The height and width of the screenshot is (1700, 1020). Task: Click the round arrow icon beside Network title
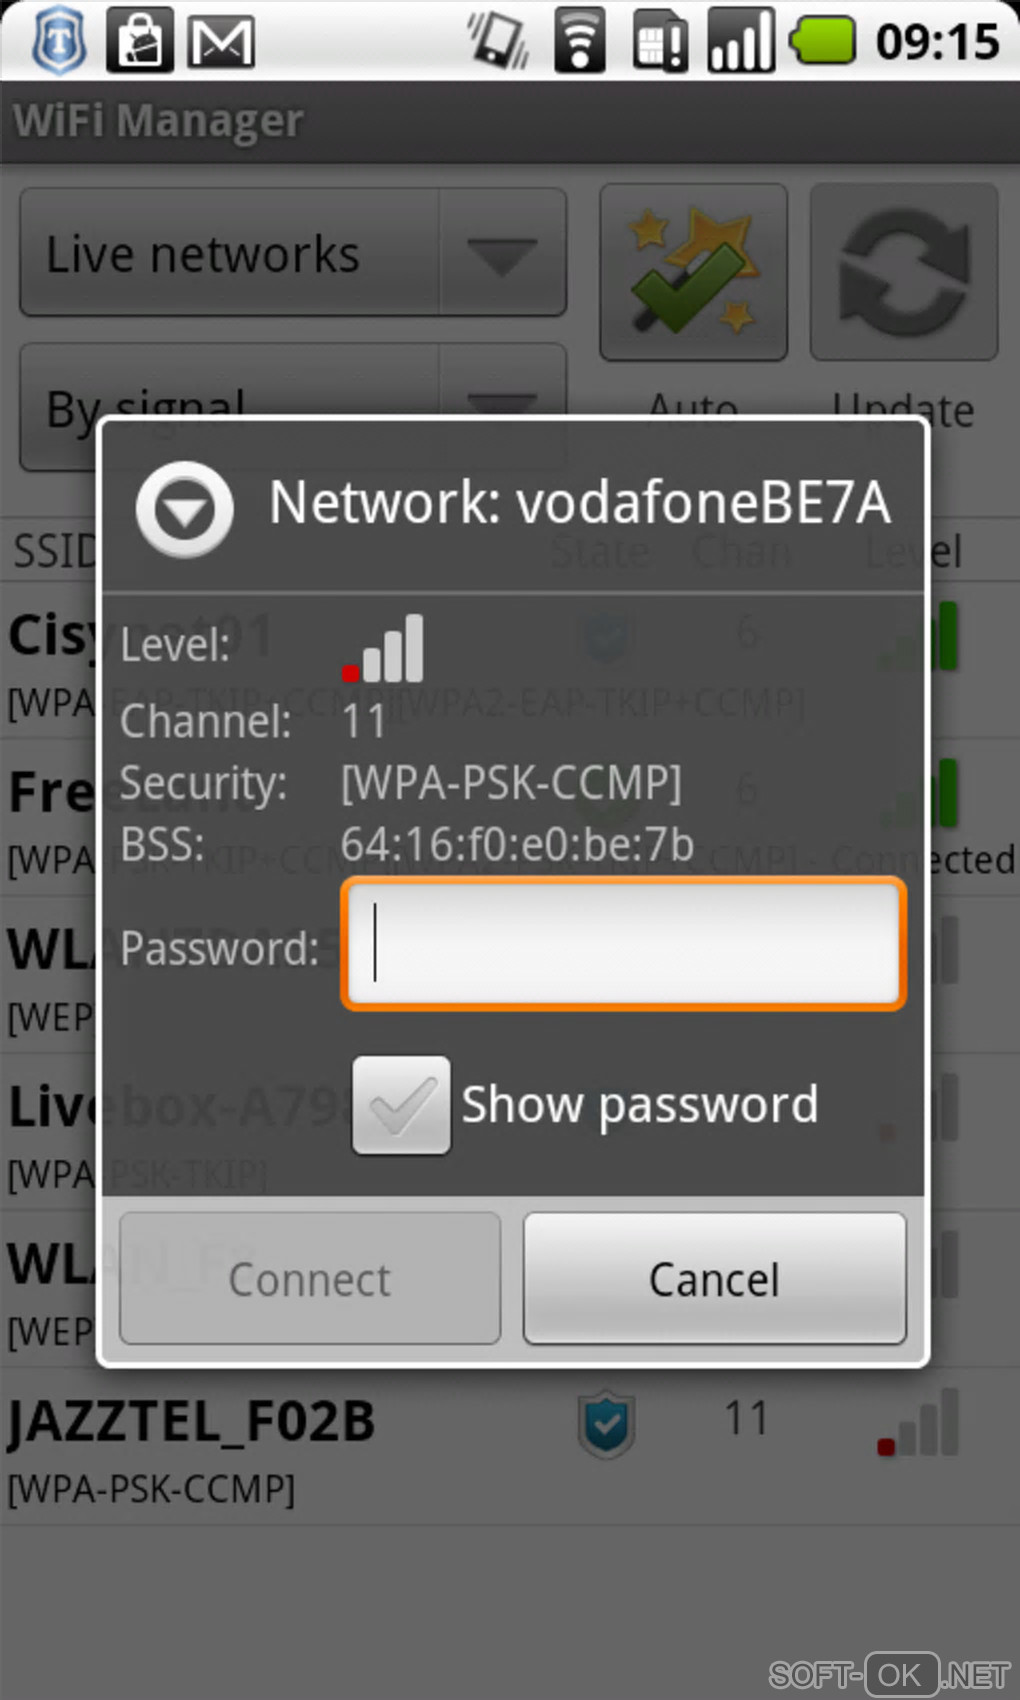(x=185, y=509)
